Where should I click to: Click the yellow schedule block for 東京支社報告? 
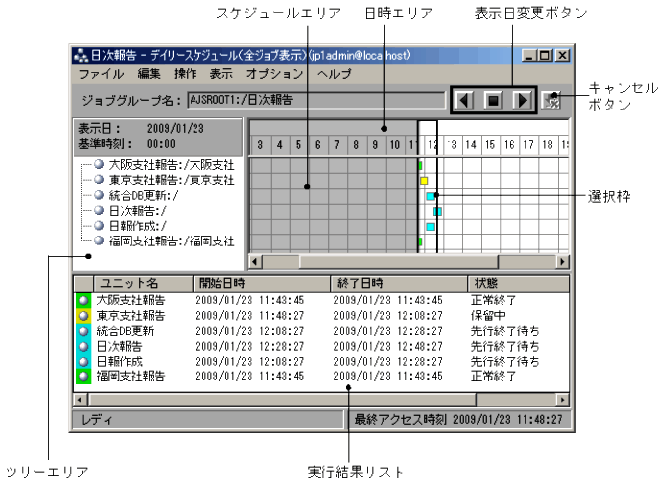pos(424,181)
